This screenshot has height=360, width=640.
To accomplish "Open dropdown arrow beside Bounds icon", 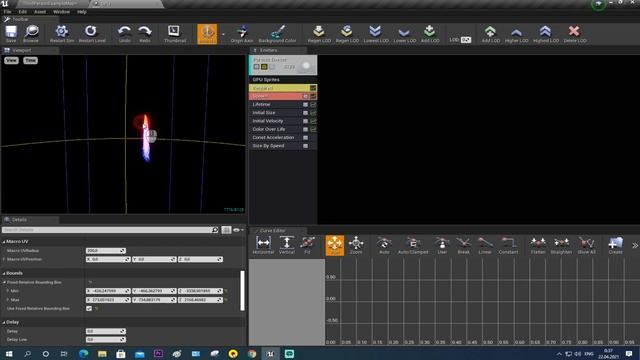I will [x=223, y=34].
